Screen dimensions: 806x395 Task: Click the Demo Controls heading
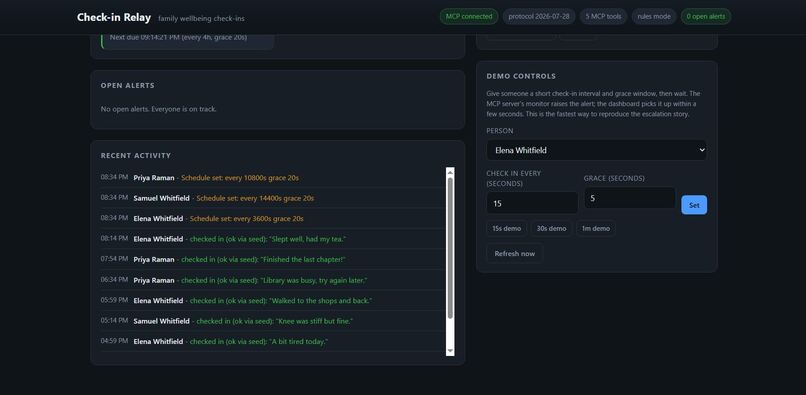coord(521,76)
